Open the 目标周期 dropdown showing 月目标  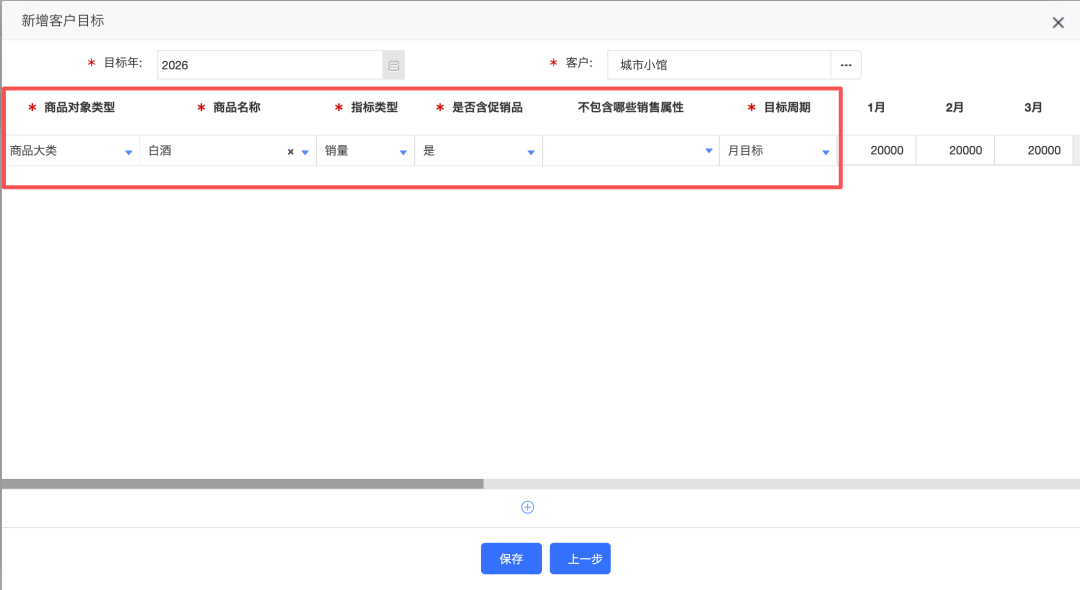(x=826, y=150)
